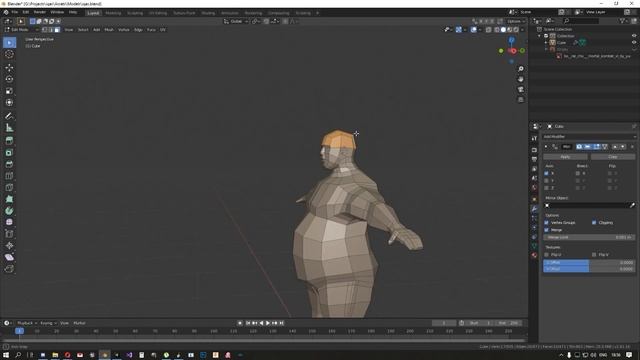
Task: Open the Add Modifier dropdown
Action: [589, 137]
